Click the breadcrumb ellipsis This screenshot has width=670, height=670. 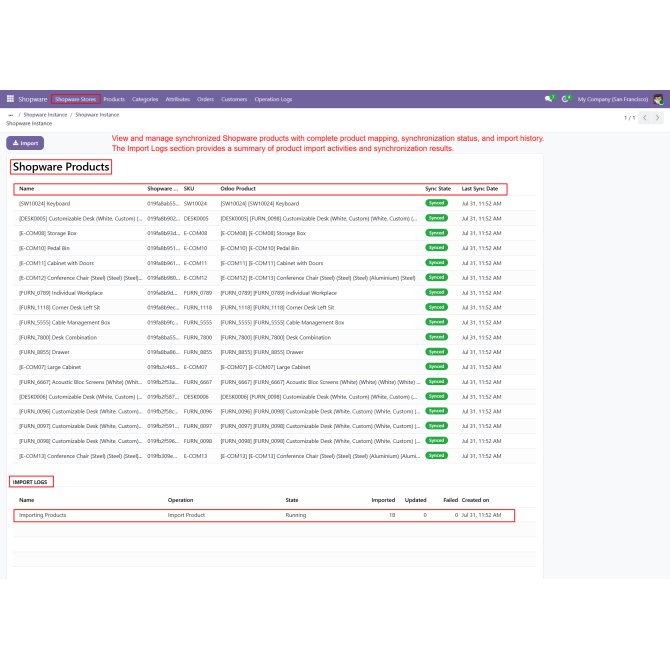(x=11, y=115)
